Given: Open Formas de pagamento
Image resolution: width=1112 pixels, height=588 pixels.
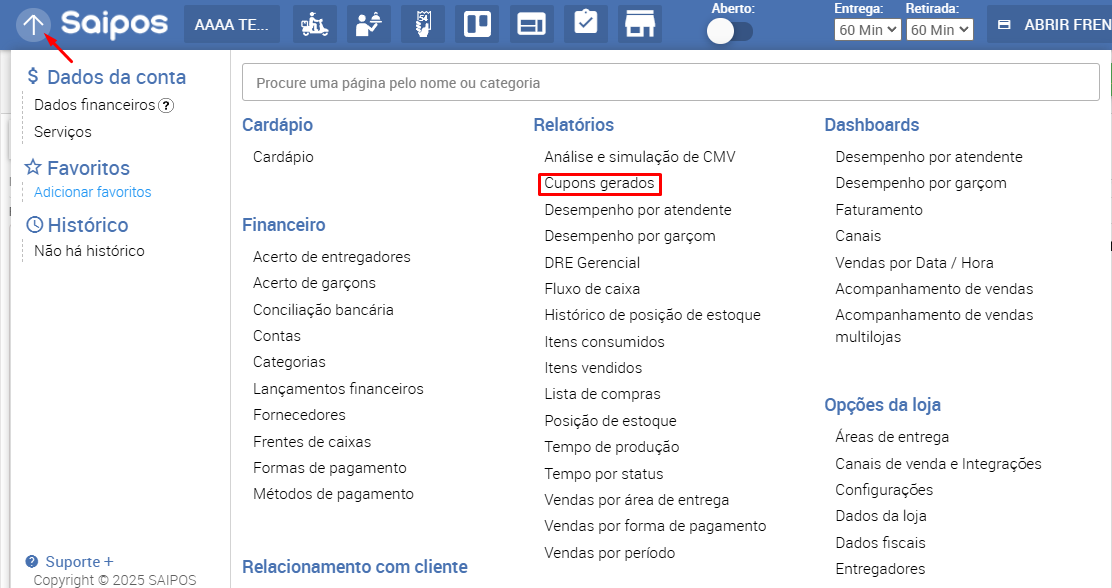Looking at the screenshot, I should (330, 468).
